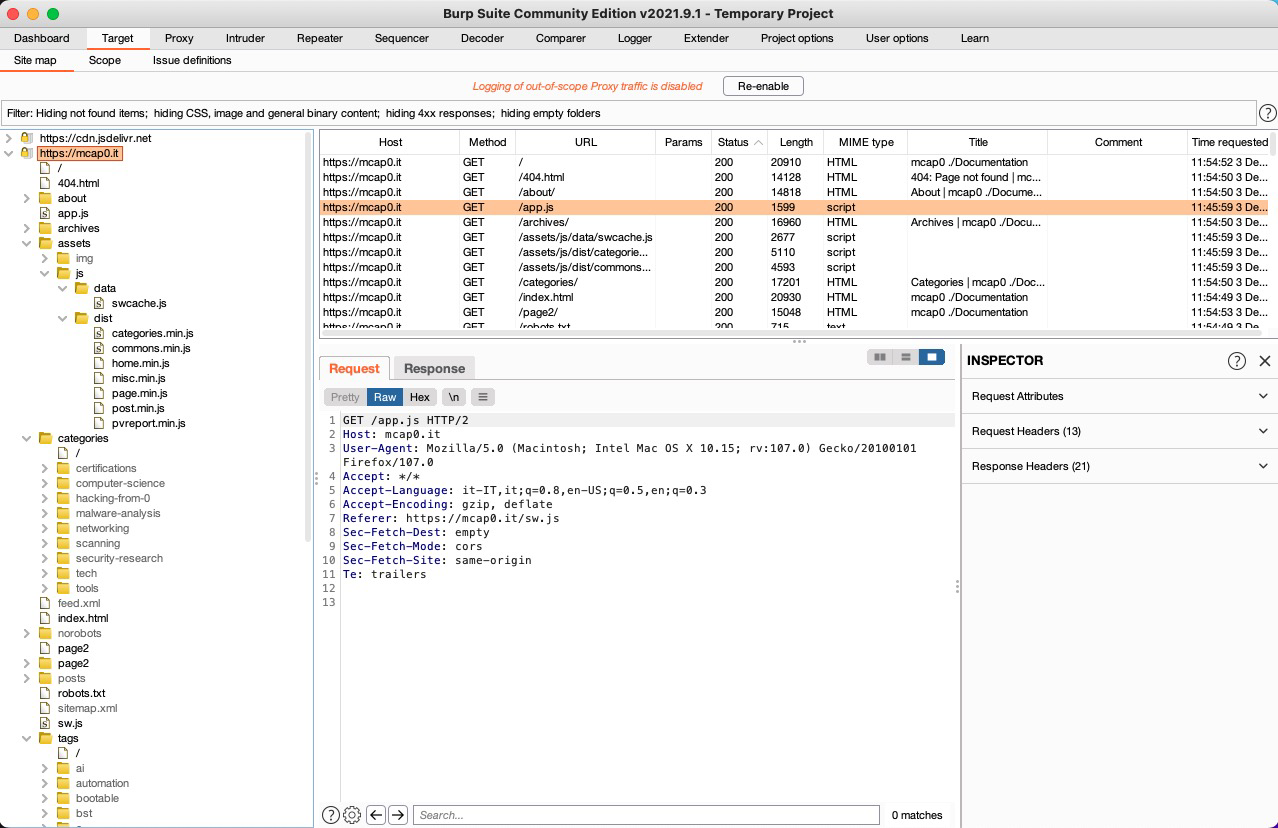
Task: Go to next search match arrow
Action: click(x=397, y=815)
